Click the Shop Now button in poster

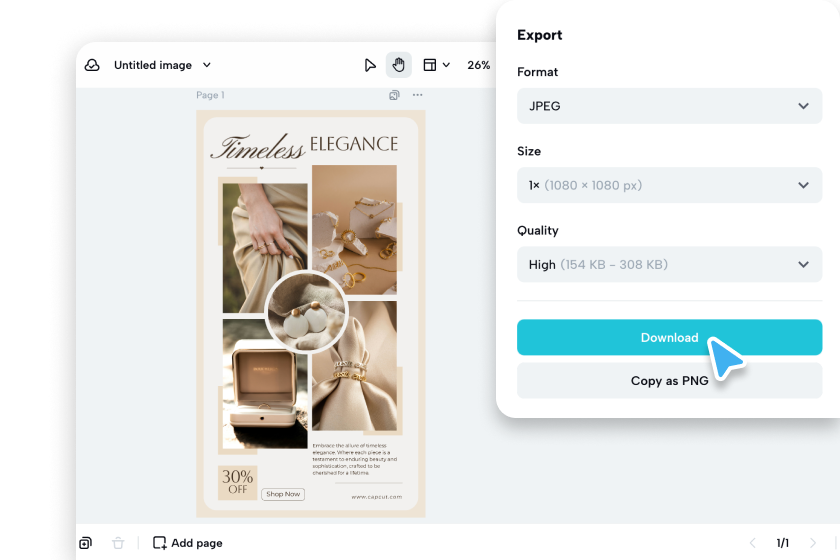click(x=283, y=494)
